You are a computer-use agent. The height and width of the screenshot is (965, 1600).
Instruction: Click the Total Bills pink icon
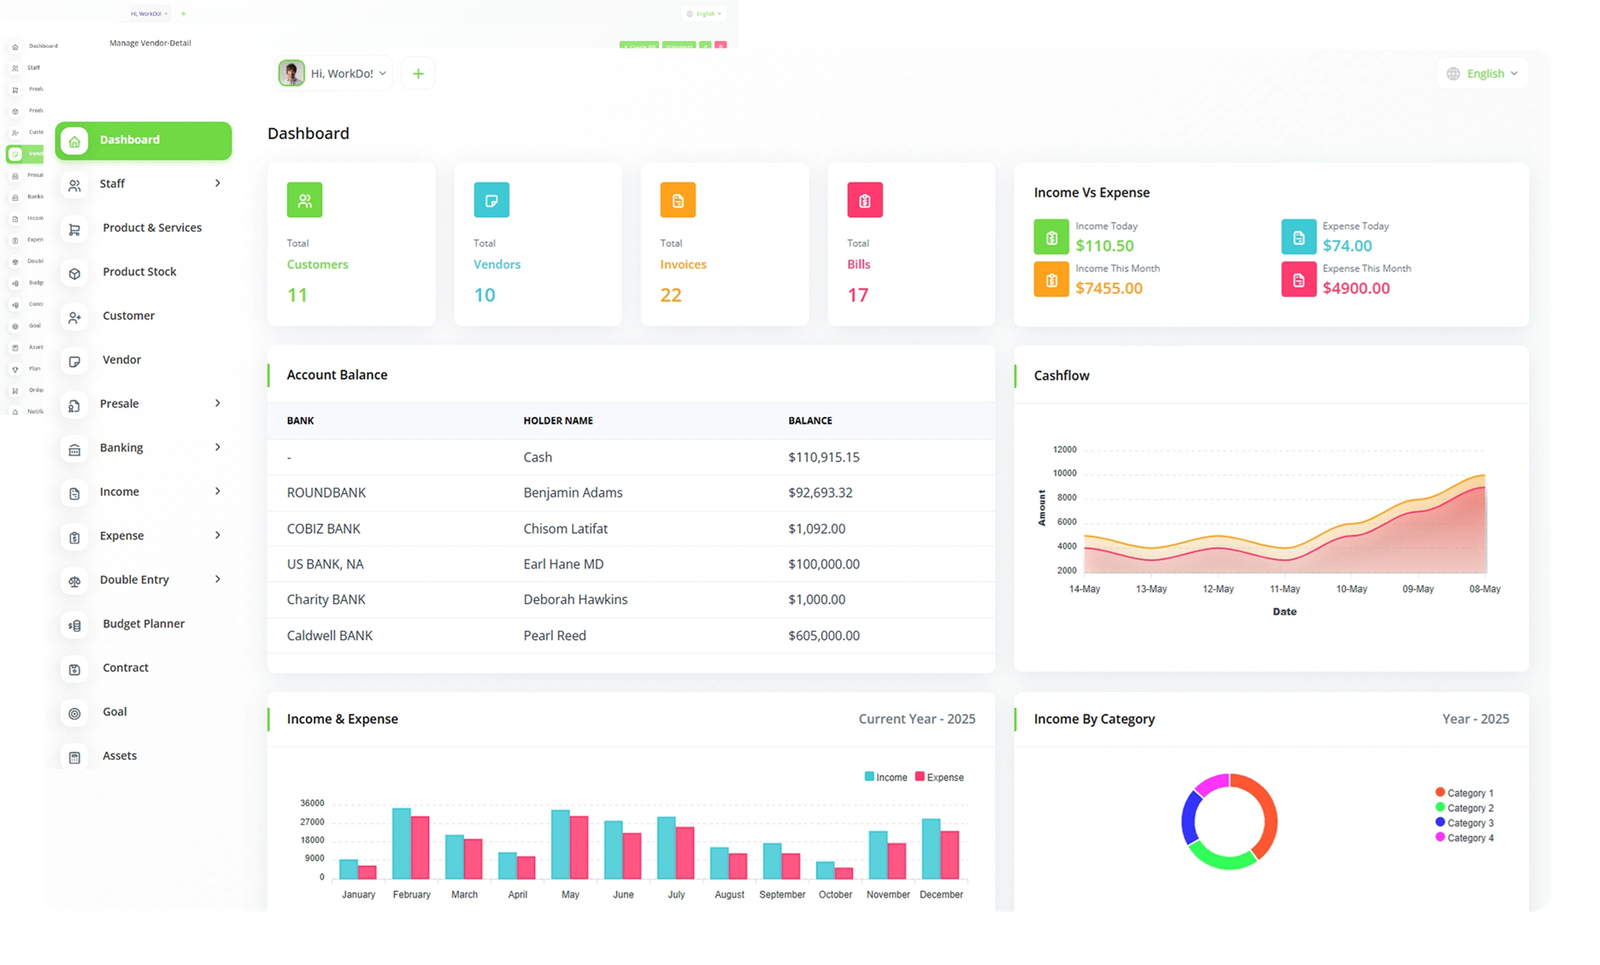[864, 200]
